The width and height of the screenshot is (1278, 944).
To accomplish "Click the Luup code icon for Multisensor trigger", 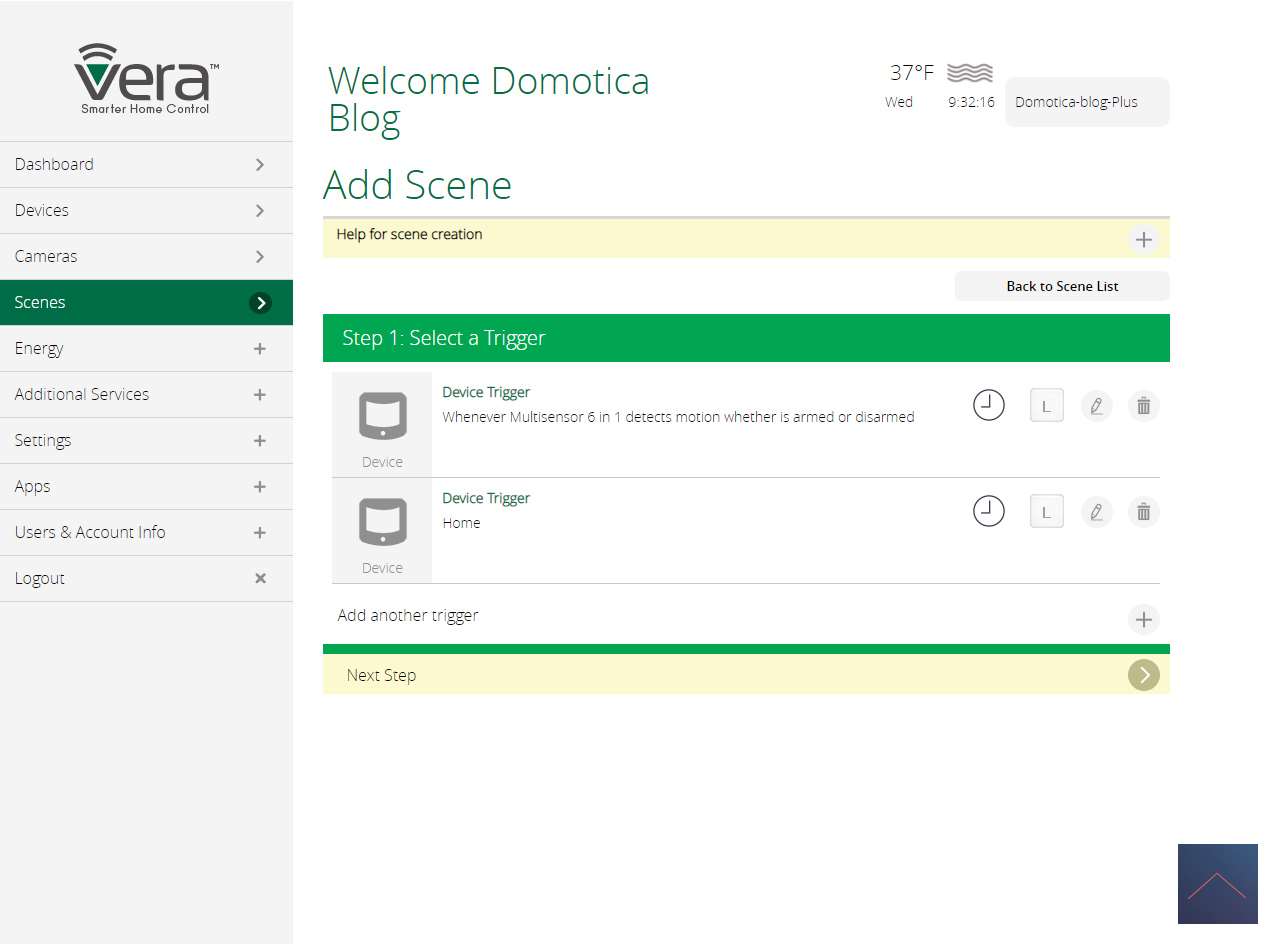I will tap(1046, 406).
